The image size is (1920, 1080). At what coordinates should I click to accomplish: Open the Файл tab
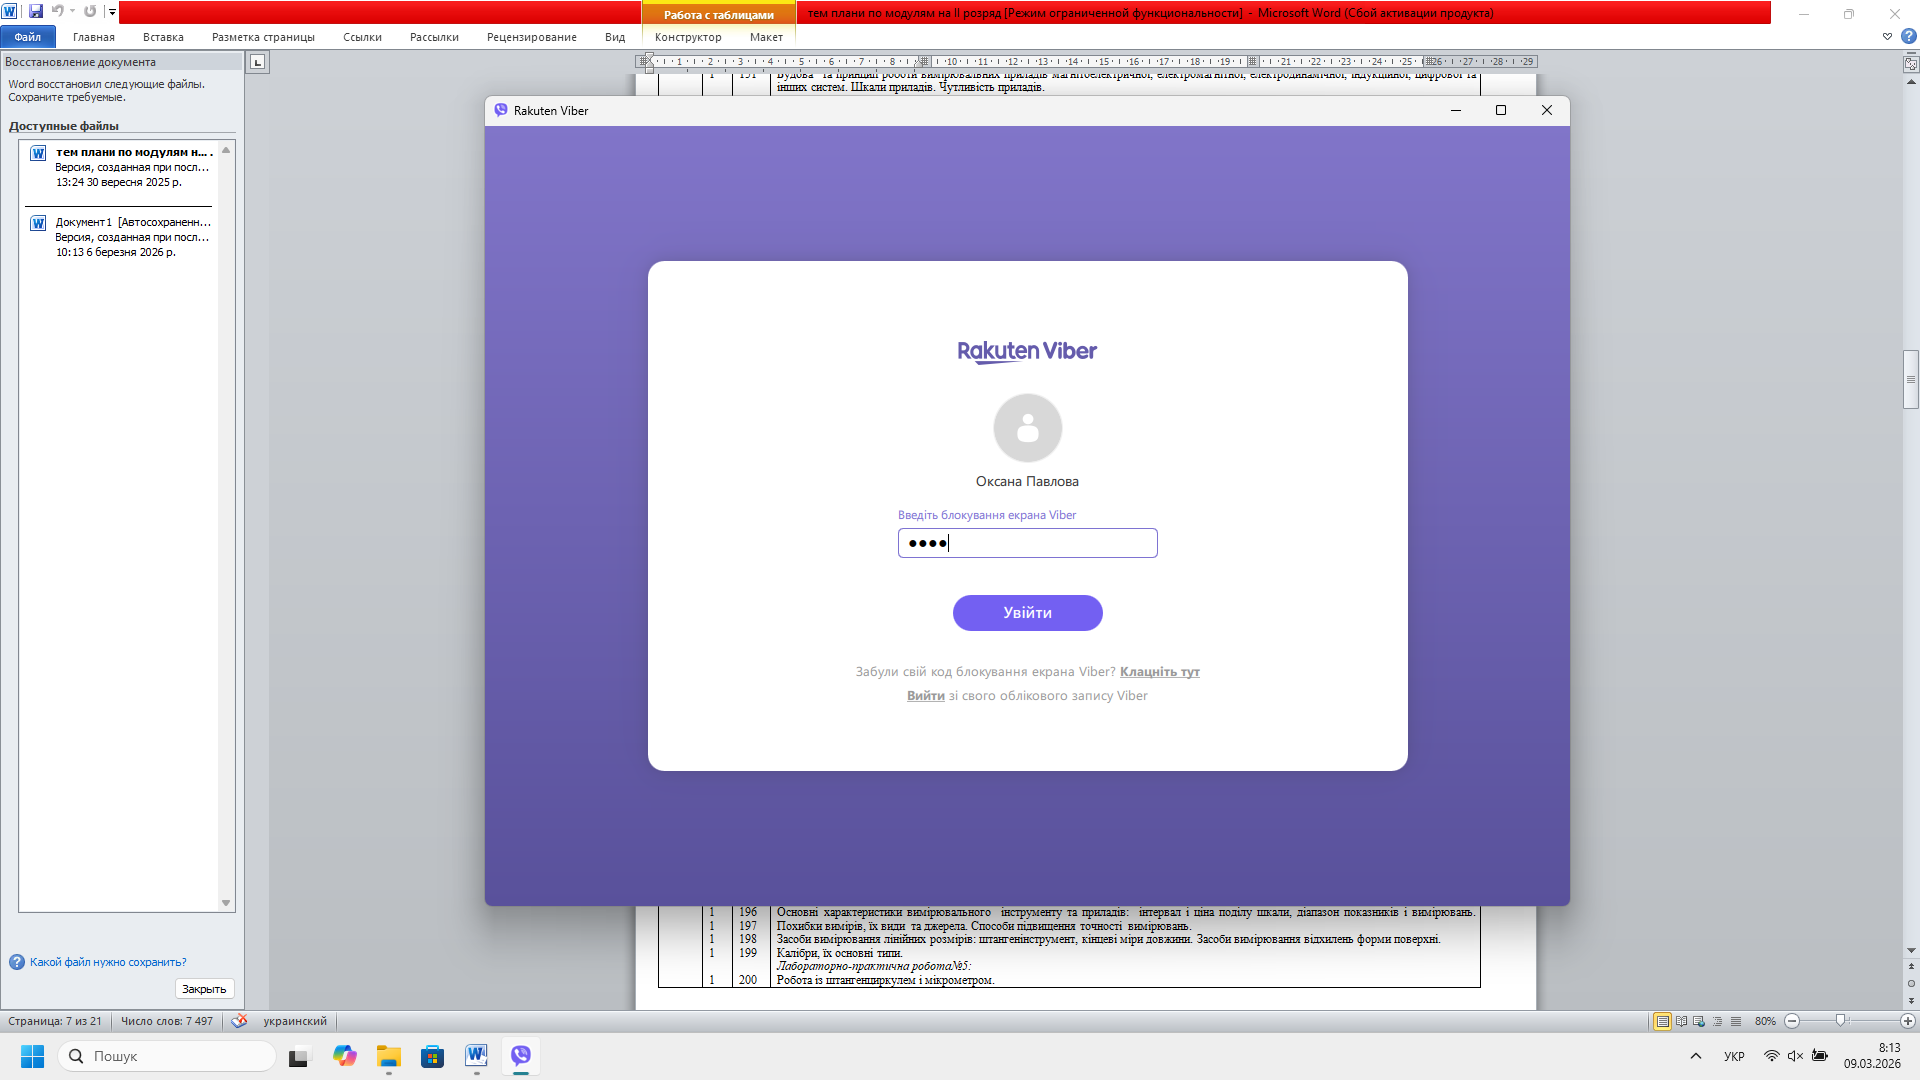pos(28,37)
